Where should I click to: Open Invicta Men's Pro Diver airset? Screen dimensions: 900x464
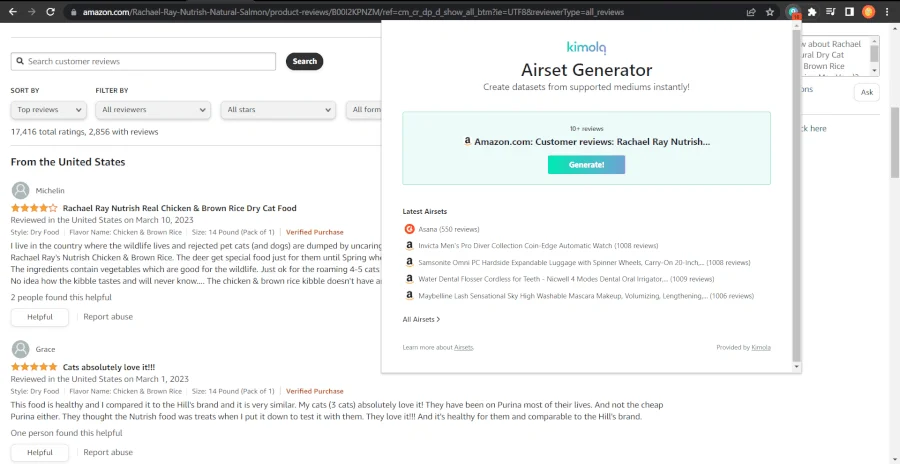click(x=538, y=245)
